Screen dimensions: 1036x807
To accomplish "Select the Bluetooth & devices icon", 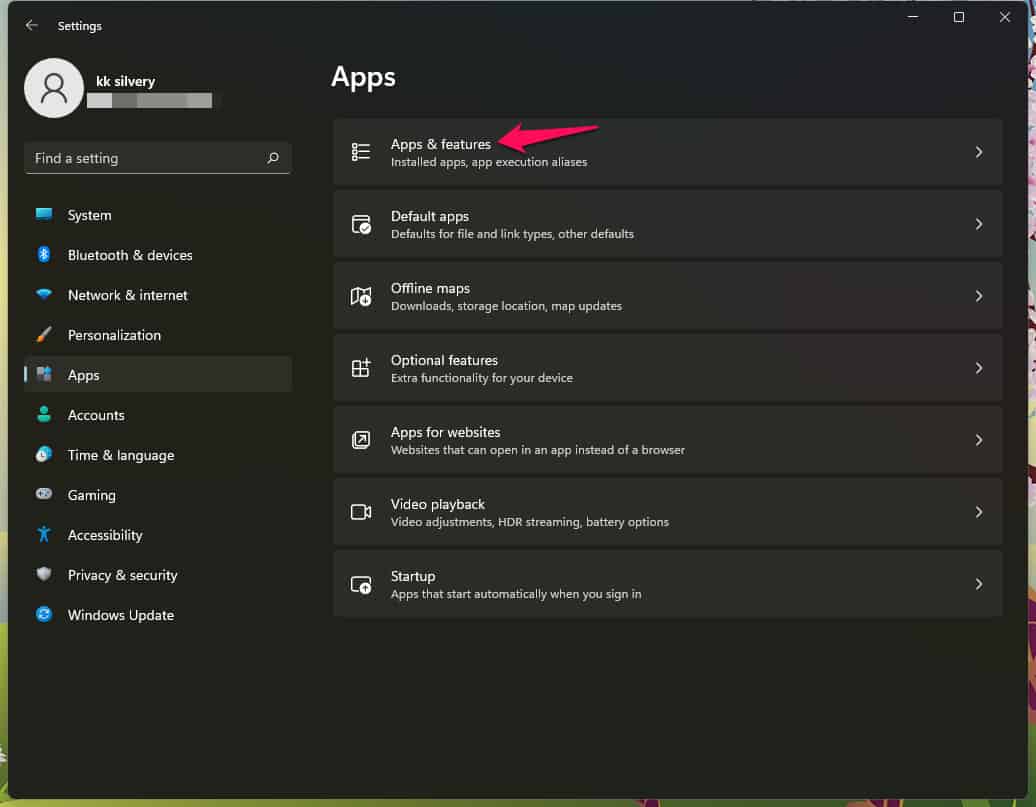I will tap(44, 255).
